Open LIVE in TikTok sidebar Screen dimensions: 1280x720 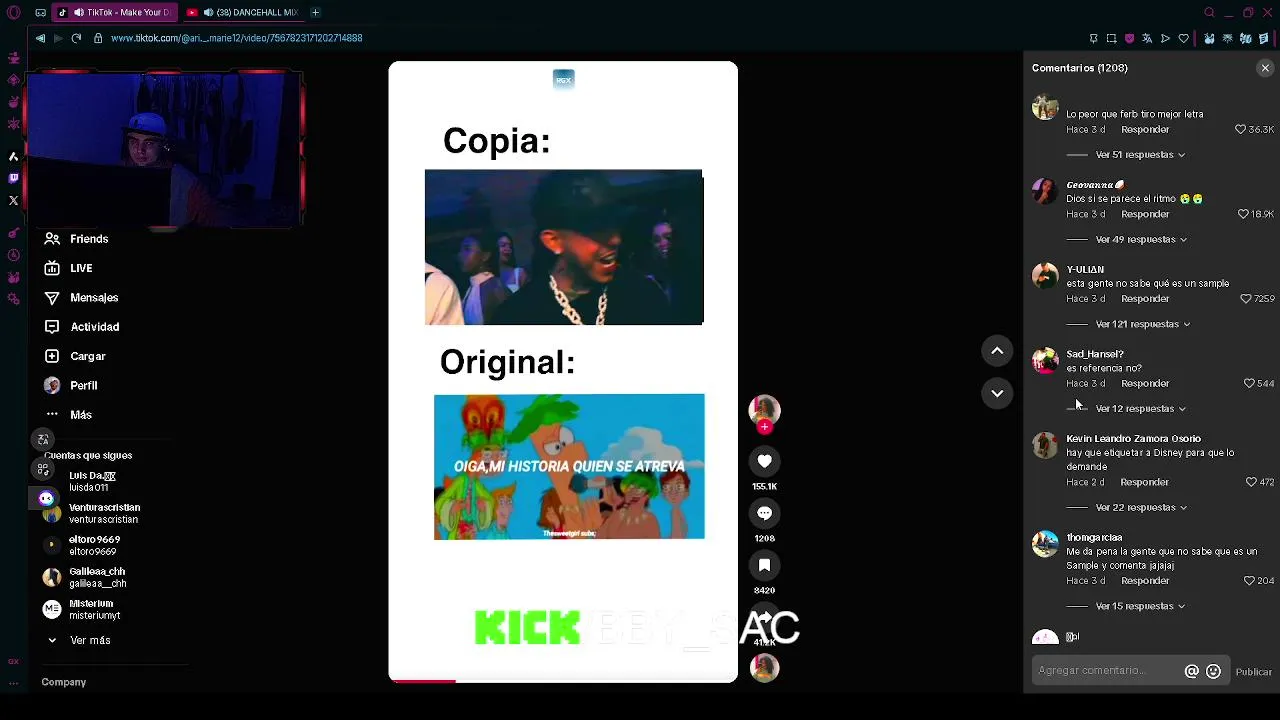(68, 268)
